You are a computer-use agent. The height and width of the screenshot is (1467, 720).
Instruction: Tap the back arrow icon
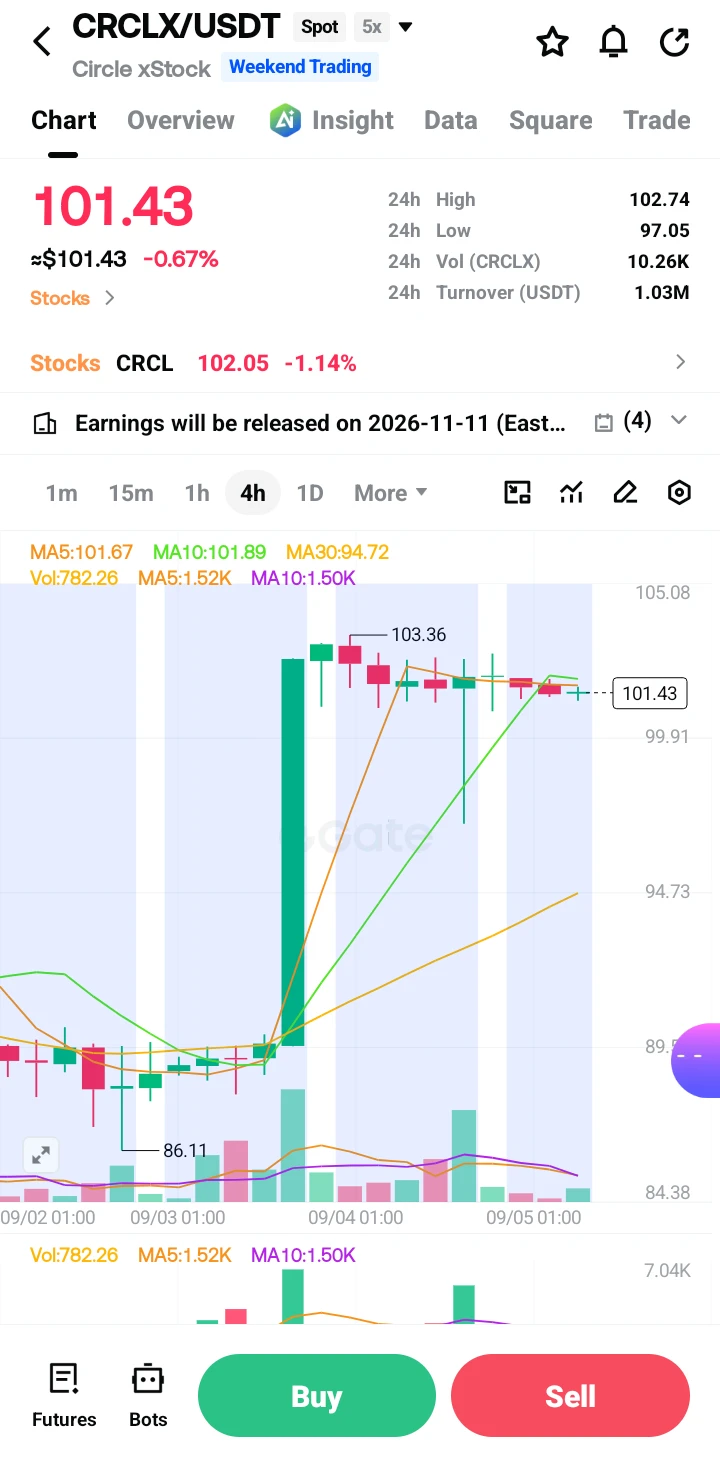pyautogui.click(x=42, y=42)
